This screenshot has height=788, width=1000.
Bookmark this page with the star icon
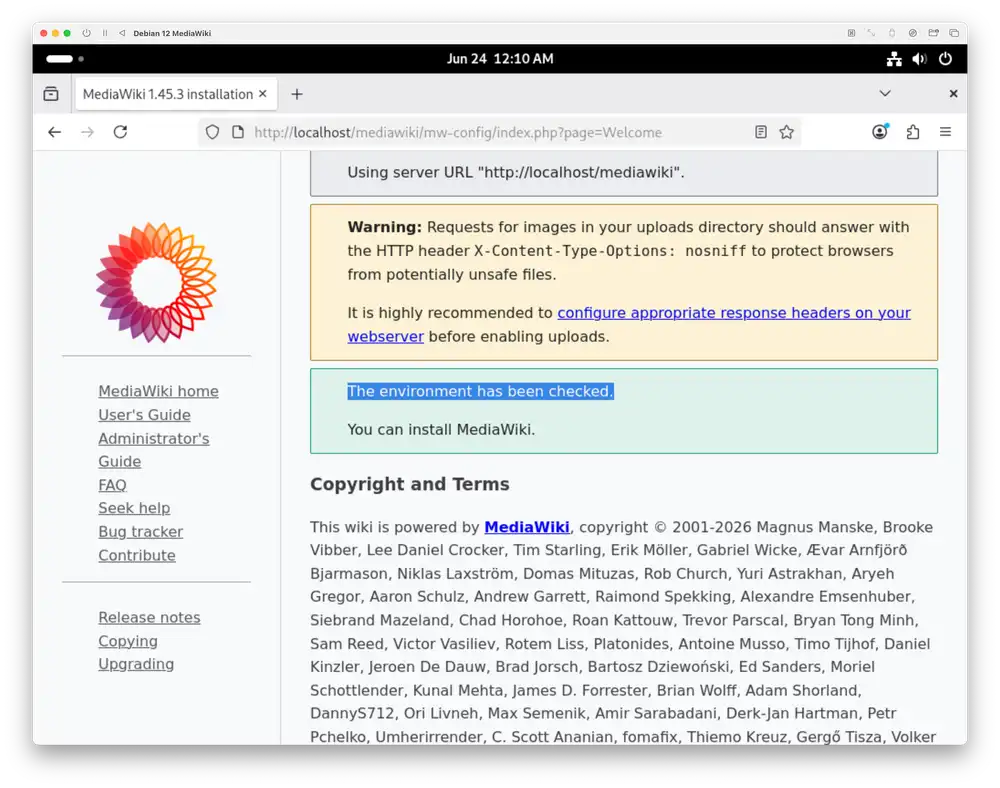point(786,132)
